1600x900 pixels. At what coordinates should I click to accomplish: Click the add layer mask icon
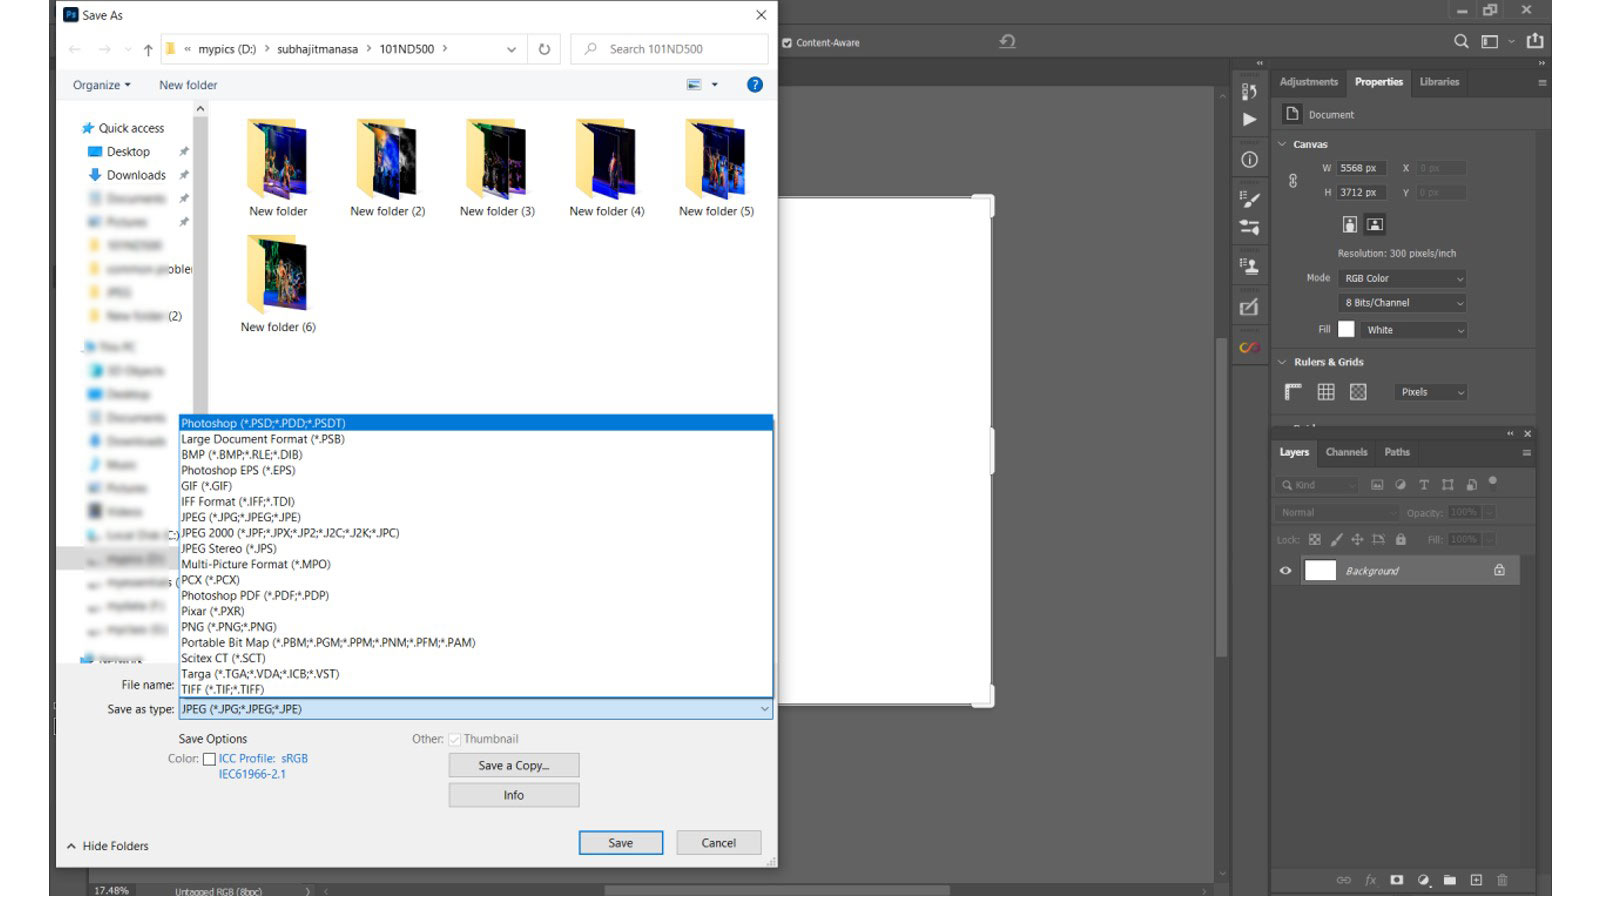pyautogui.click(x=1396, y=880)
